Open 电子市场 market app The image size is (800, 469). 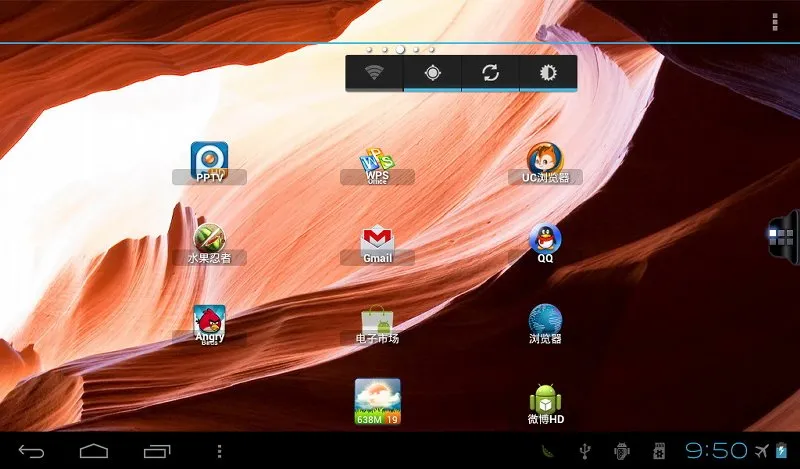click(x=377, y=325)
